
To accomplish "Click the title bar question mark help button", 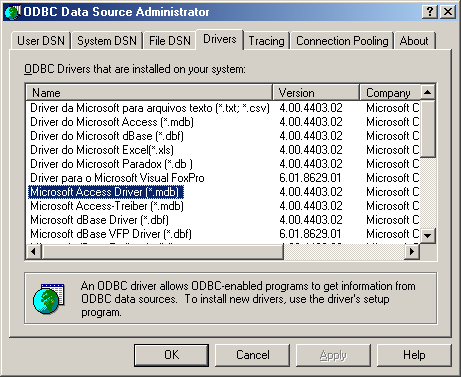I will tap(430, 12).
